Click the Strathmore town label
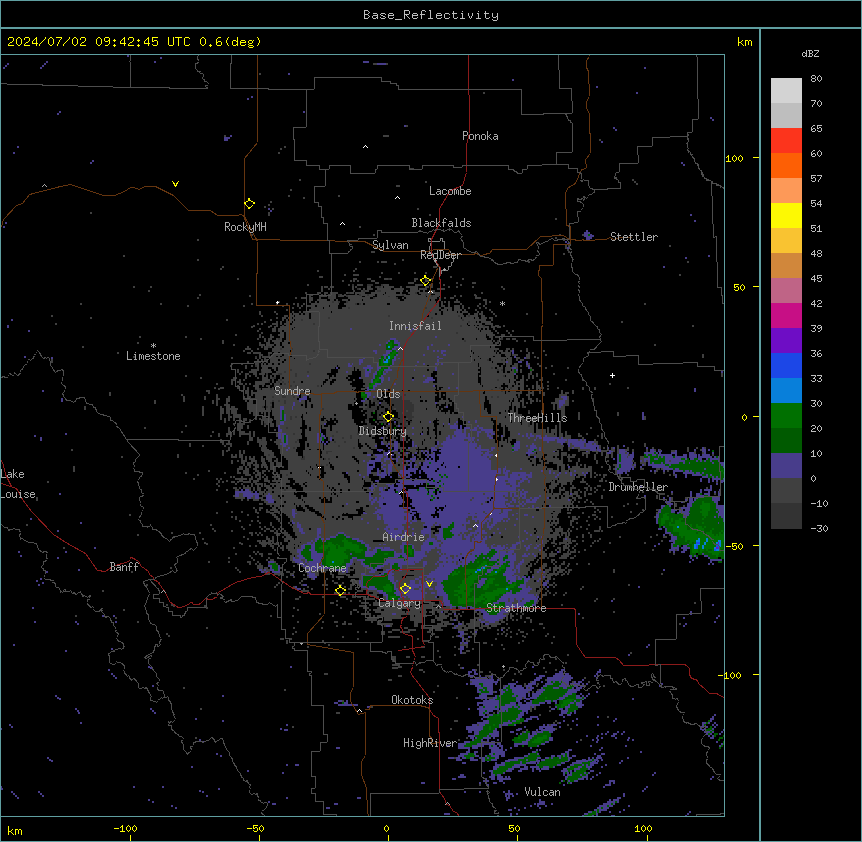 (516, 608)
